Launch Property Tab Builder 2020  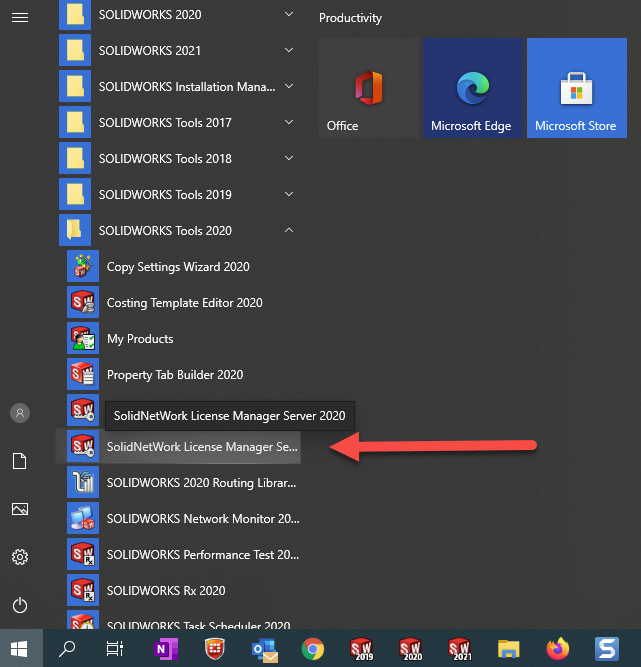click(175, 375)
